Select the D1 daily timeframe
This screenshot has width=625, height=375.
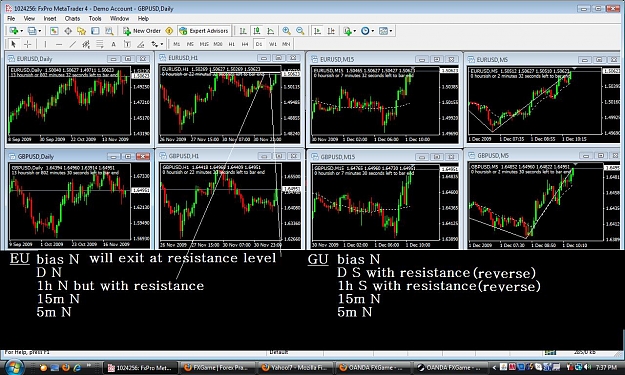pos(259,44)
